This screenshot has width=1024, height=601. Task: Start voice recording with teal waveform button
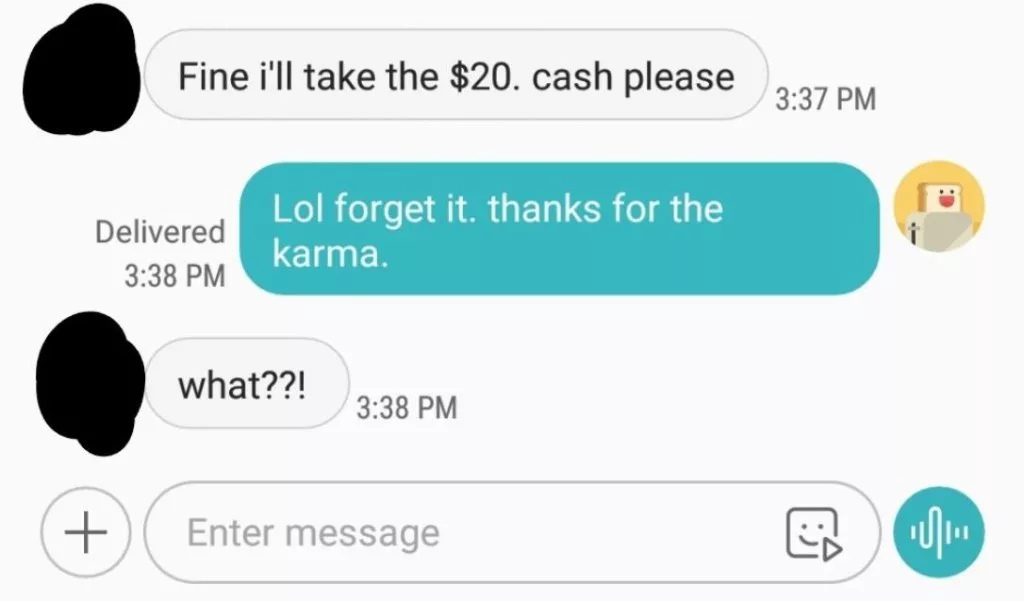point(939,532)
